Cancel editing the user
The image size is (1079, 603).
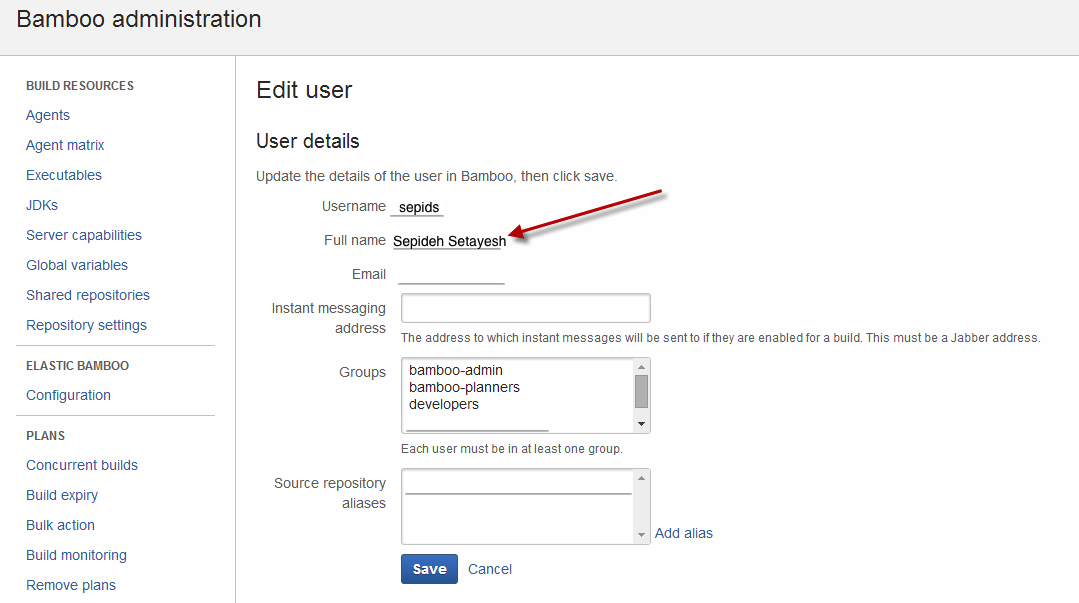click(489, 569)
